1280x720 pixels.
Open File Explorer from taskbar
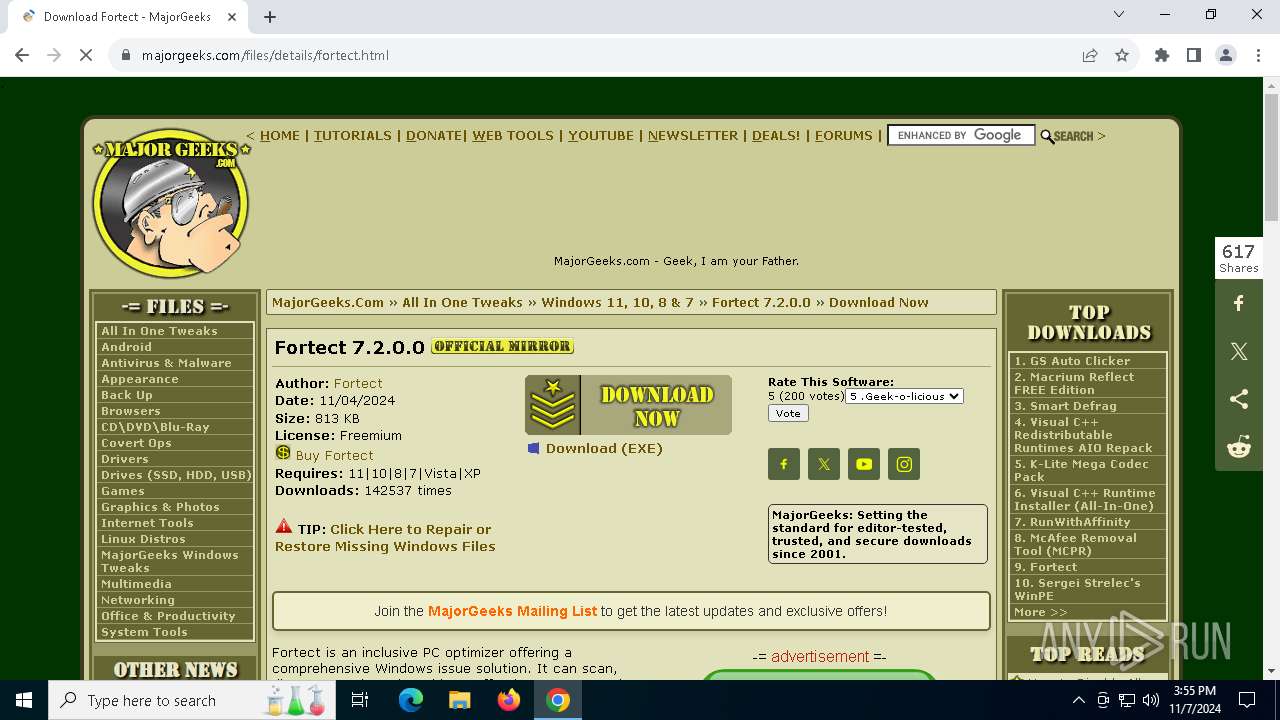point(460,700)
